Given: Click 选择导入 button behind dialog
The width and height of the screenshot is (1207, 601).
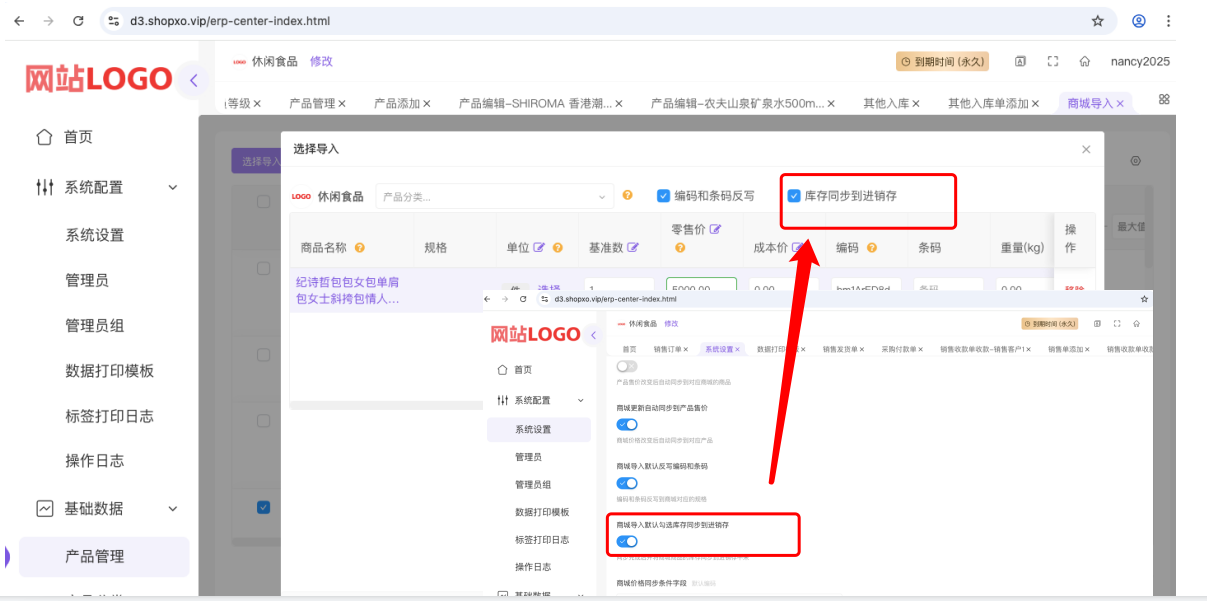Looking at the screenshot, I should coord(256,161).
